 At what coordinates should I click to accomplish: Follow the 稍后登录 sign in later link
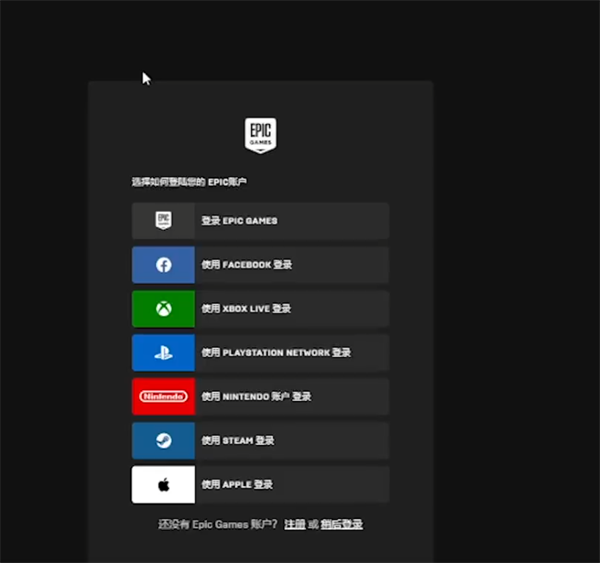[342, 524]
